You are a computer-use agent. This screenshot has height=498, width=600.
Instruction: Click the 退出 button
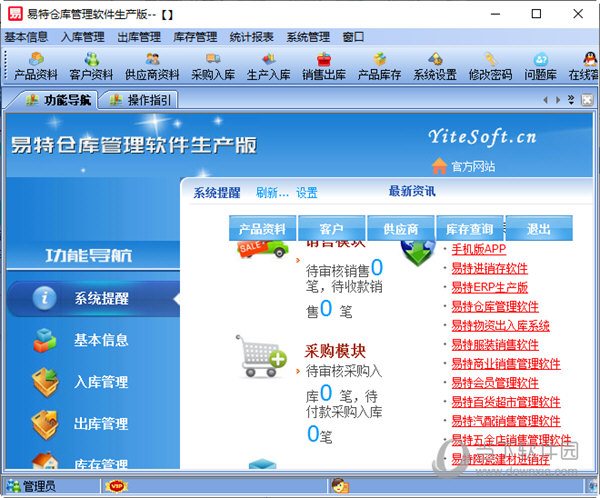[x=539, y=229]
